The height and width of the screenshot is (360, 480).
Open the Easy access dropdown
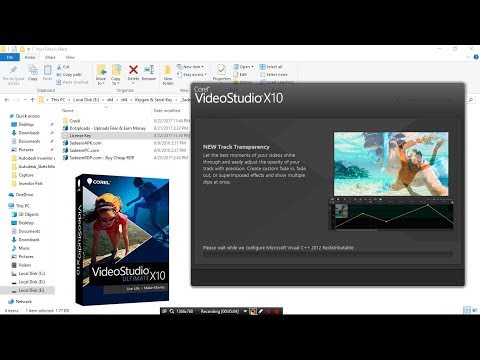coord(192,75)
